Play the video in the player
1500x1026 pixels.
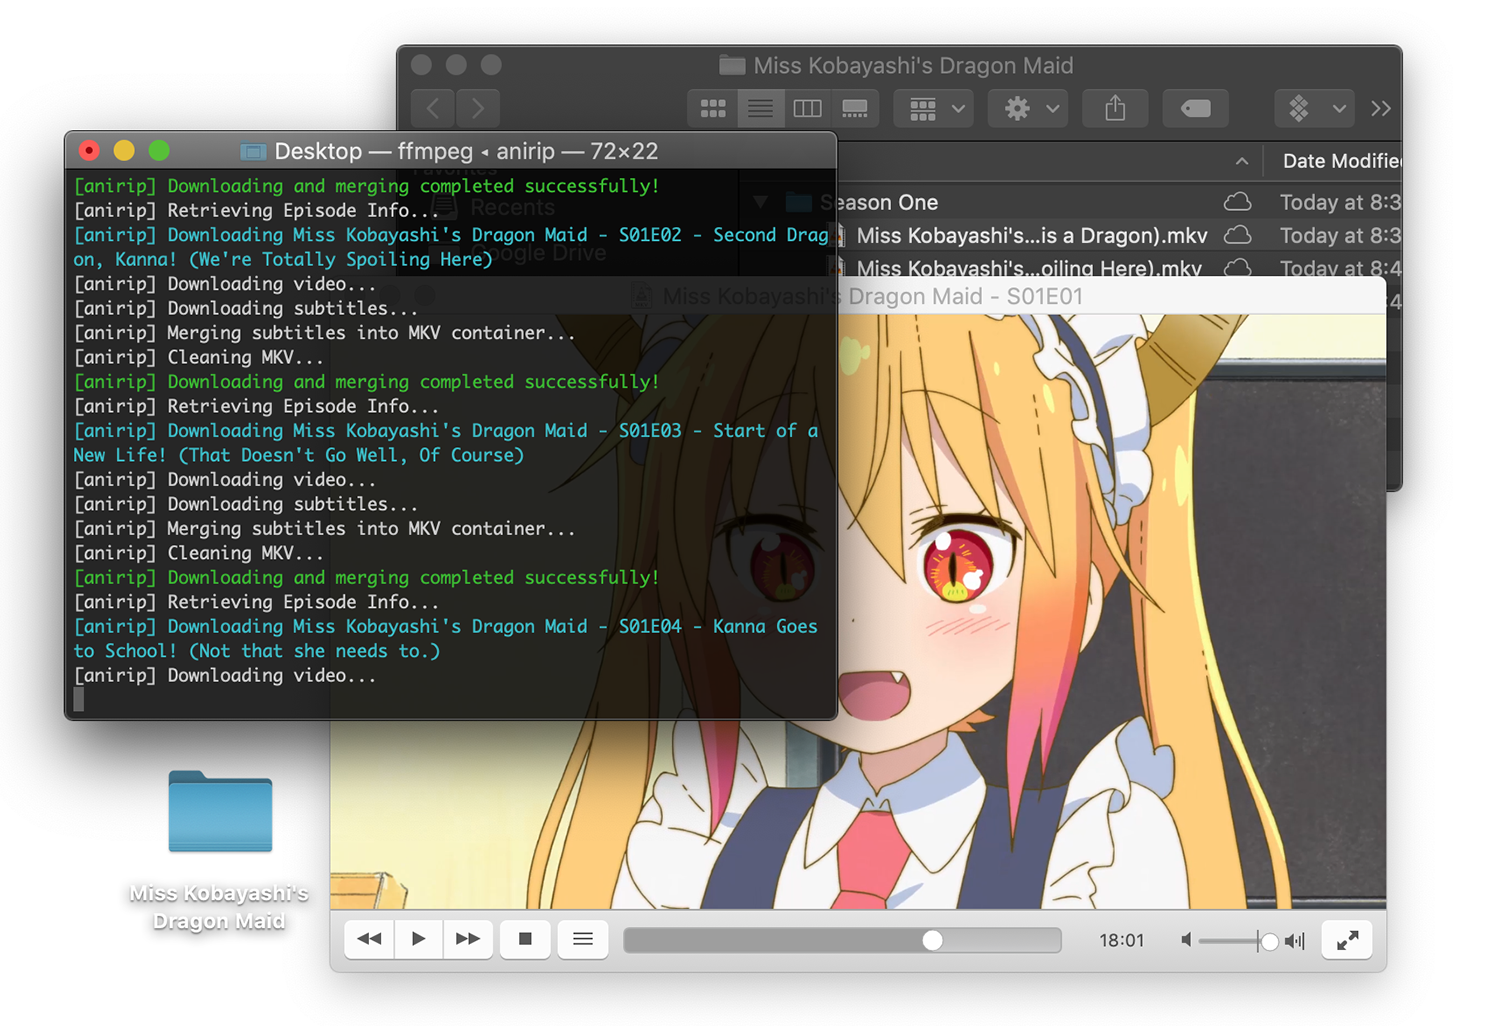point(418,939)
